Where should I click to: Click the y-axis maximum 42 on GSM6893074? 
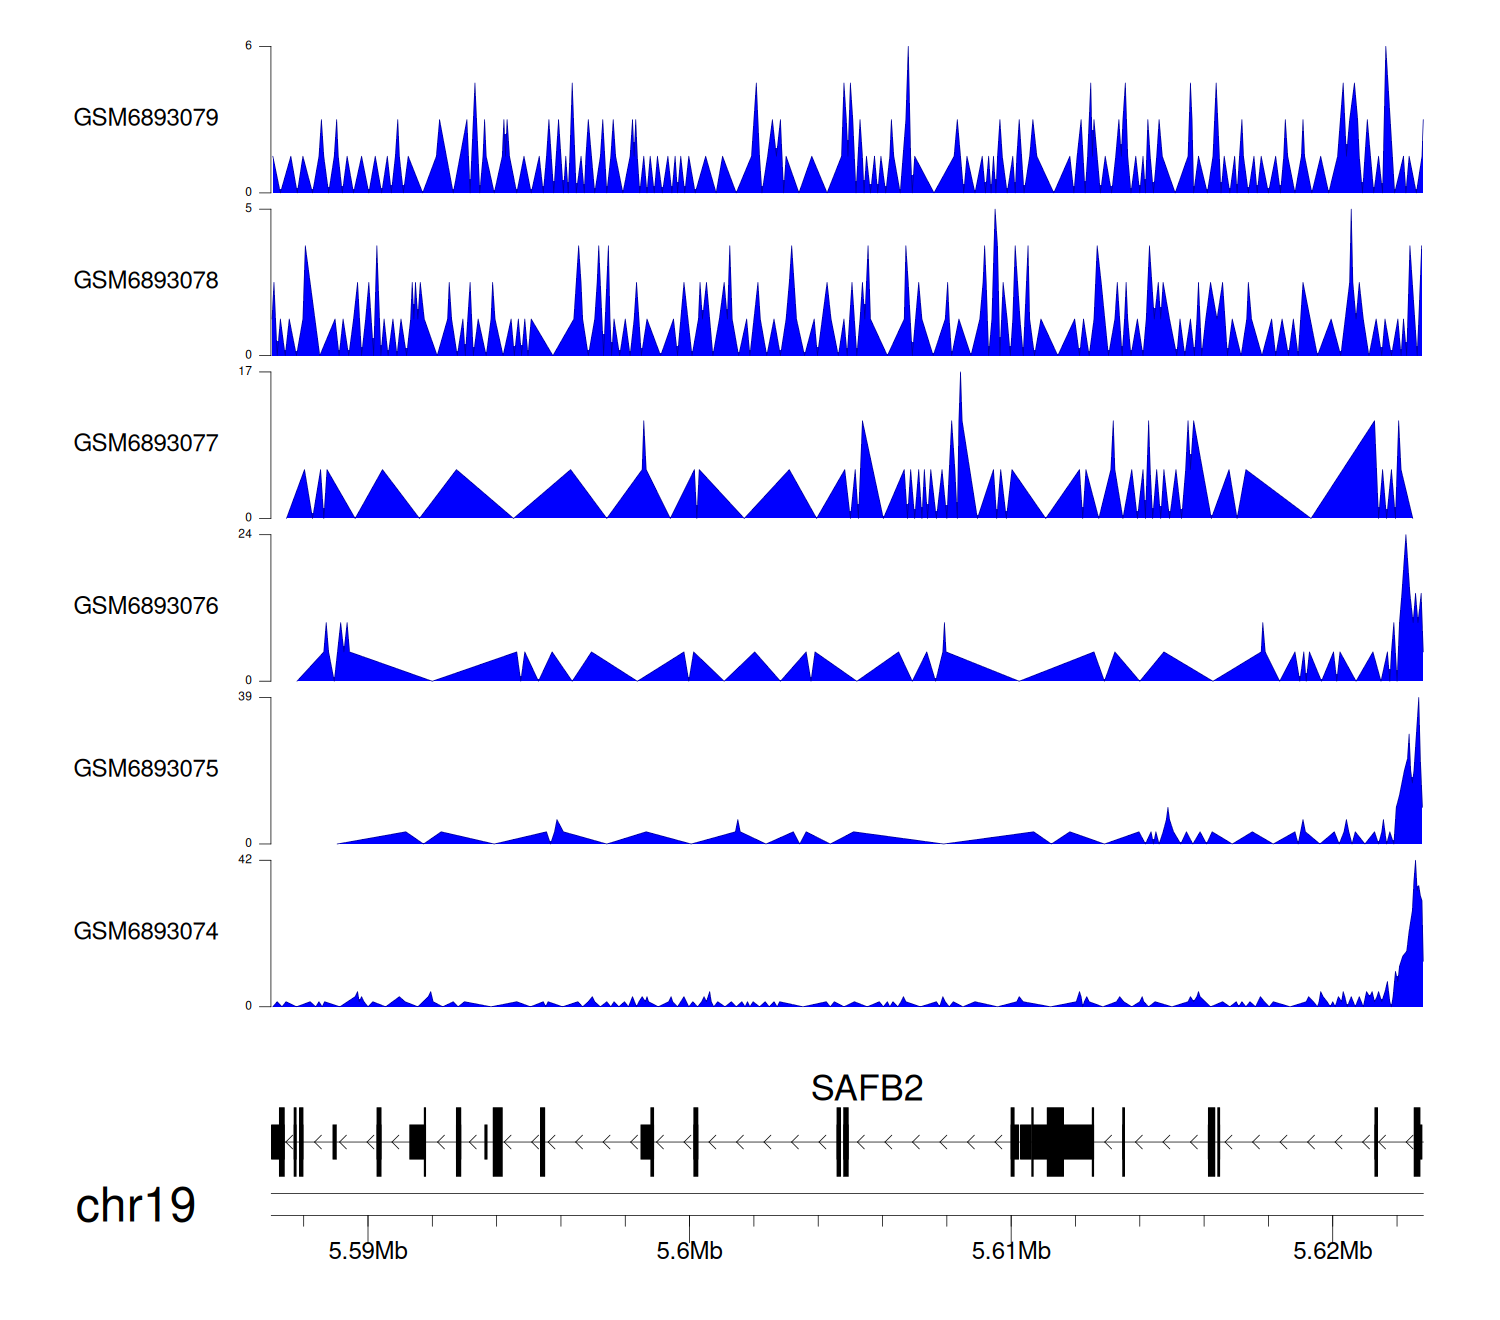(x=245, y=860)
